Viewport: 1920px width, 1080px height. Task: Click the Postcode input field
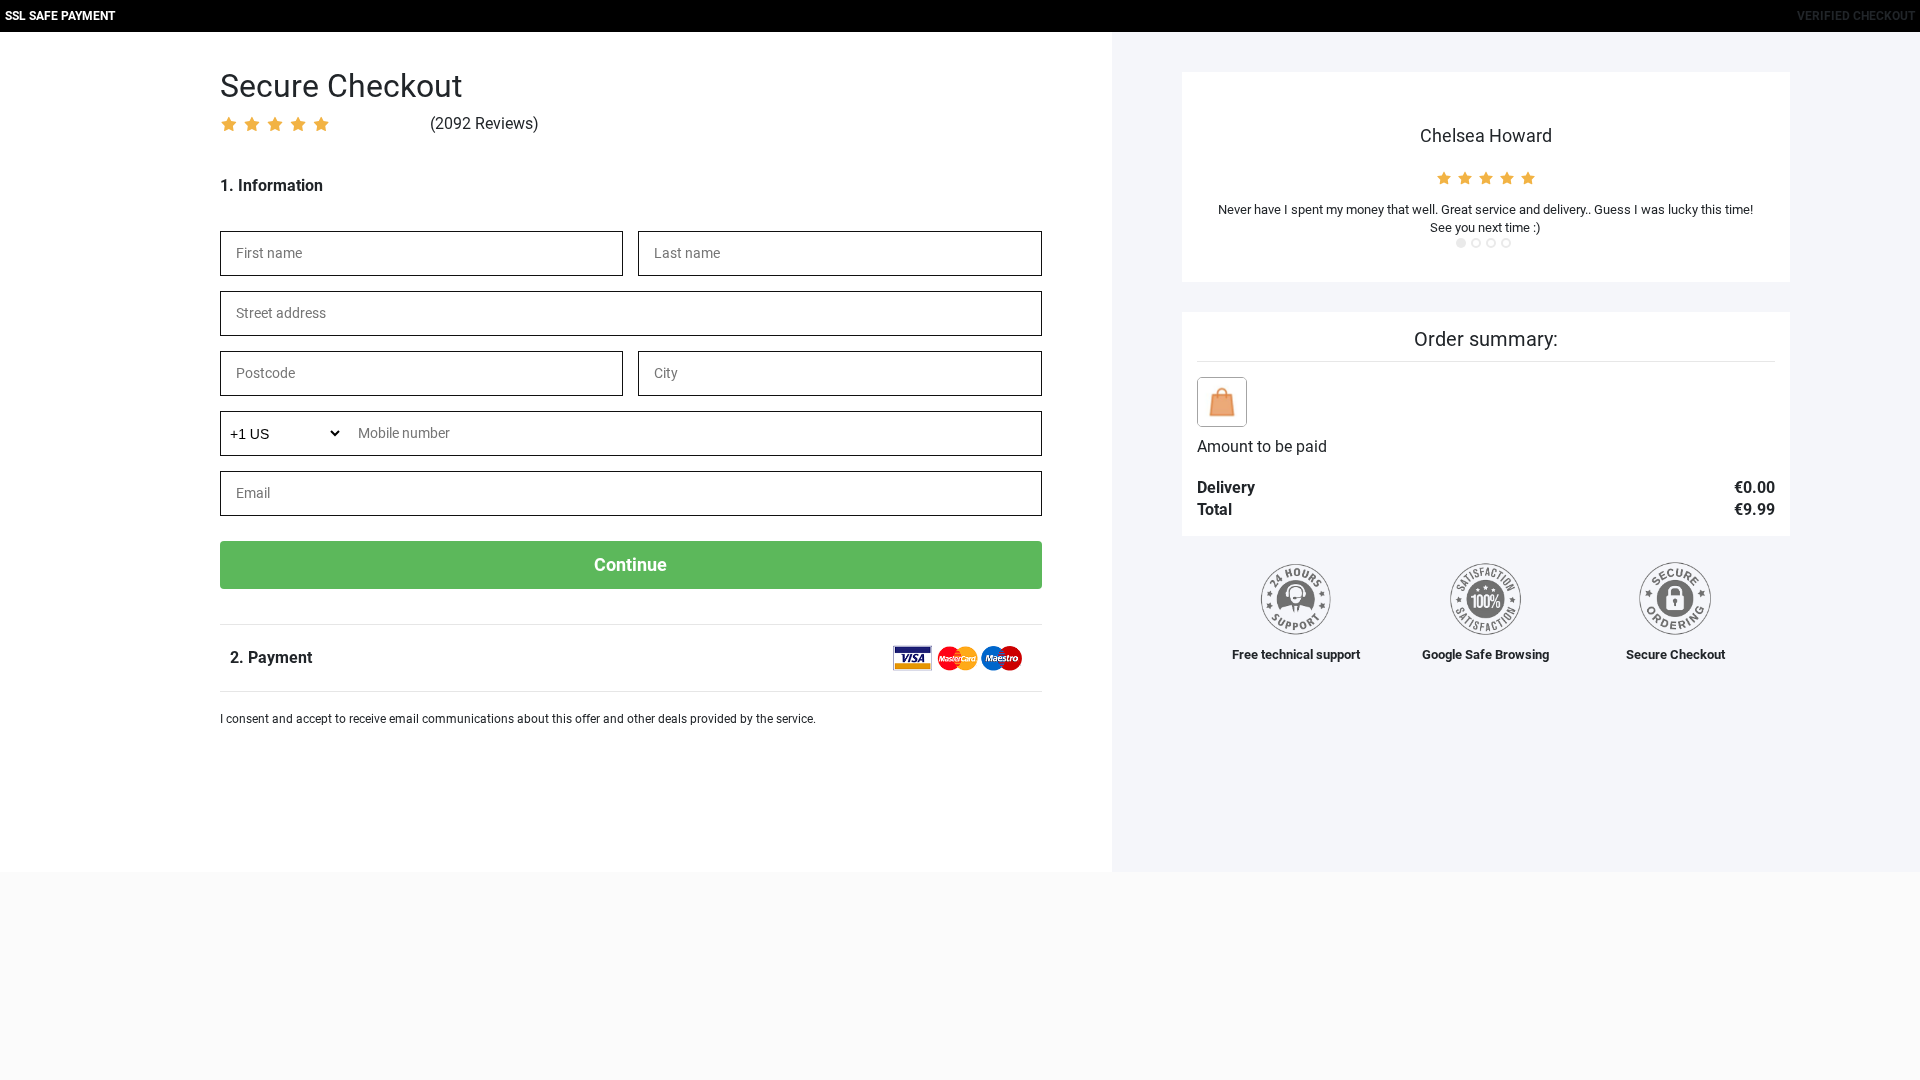(x=421, y=373)
